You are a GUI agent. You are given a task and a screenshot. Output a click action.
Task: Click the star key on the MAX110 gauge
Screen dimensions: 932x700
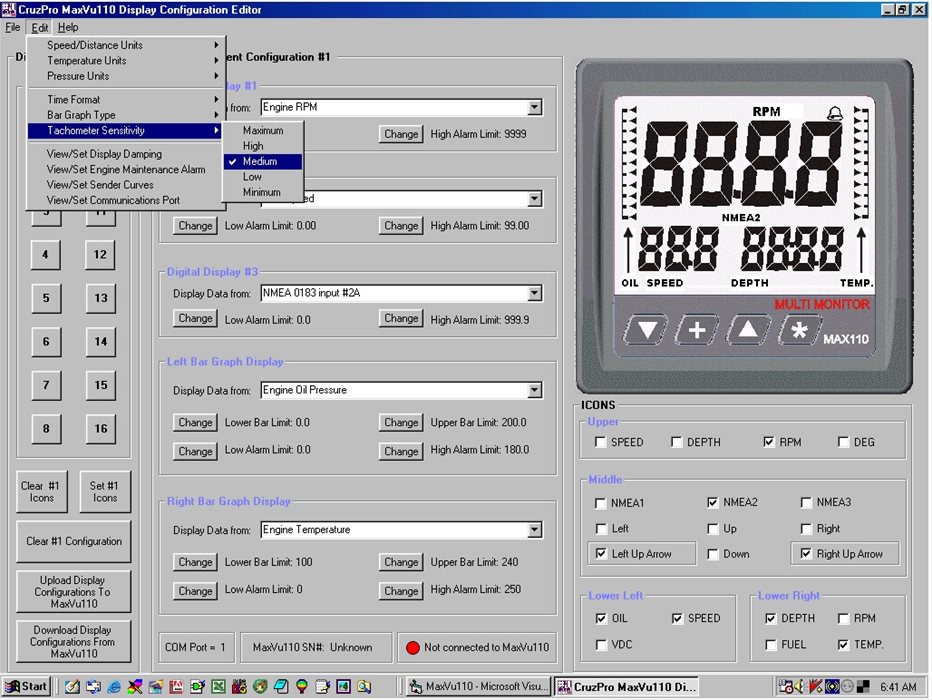pyautogui.click(x=799, y=329)
